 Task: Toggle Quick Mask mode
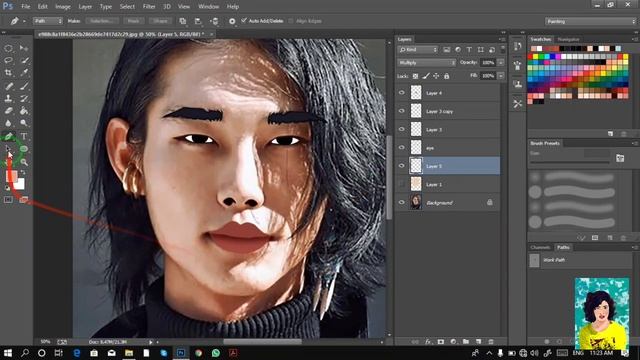click(x=8, y=200)
